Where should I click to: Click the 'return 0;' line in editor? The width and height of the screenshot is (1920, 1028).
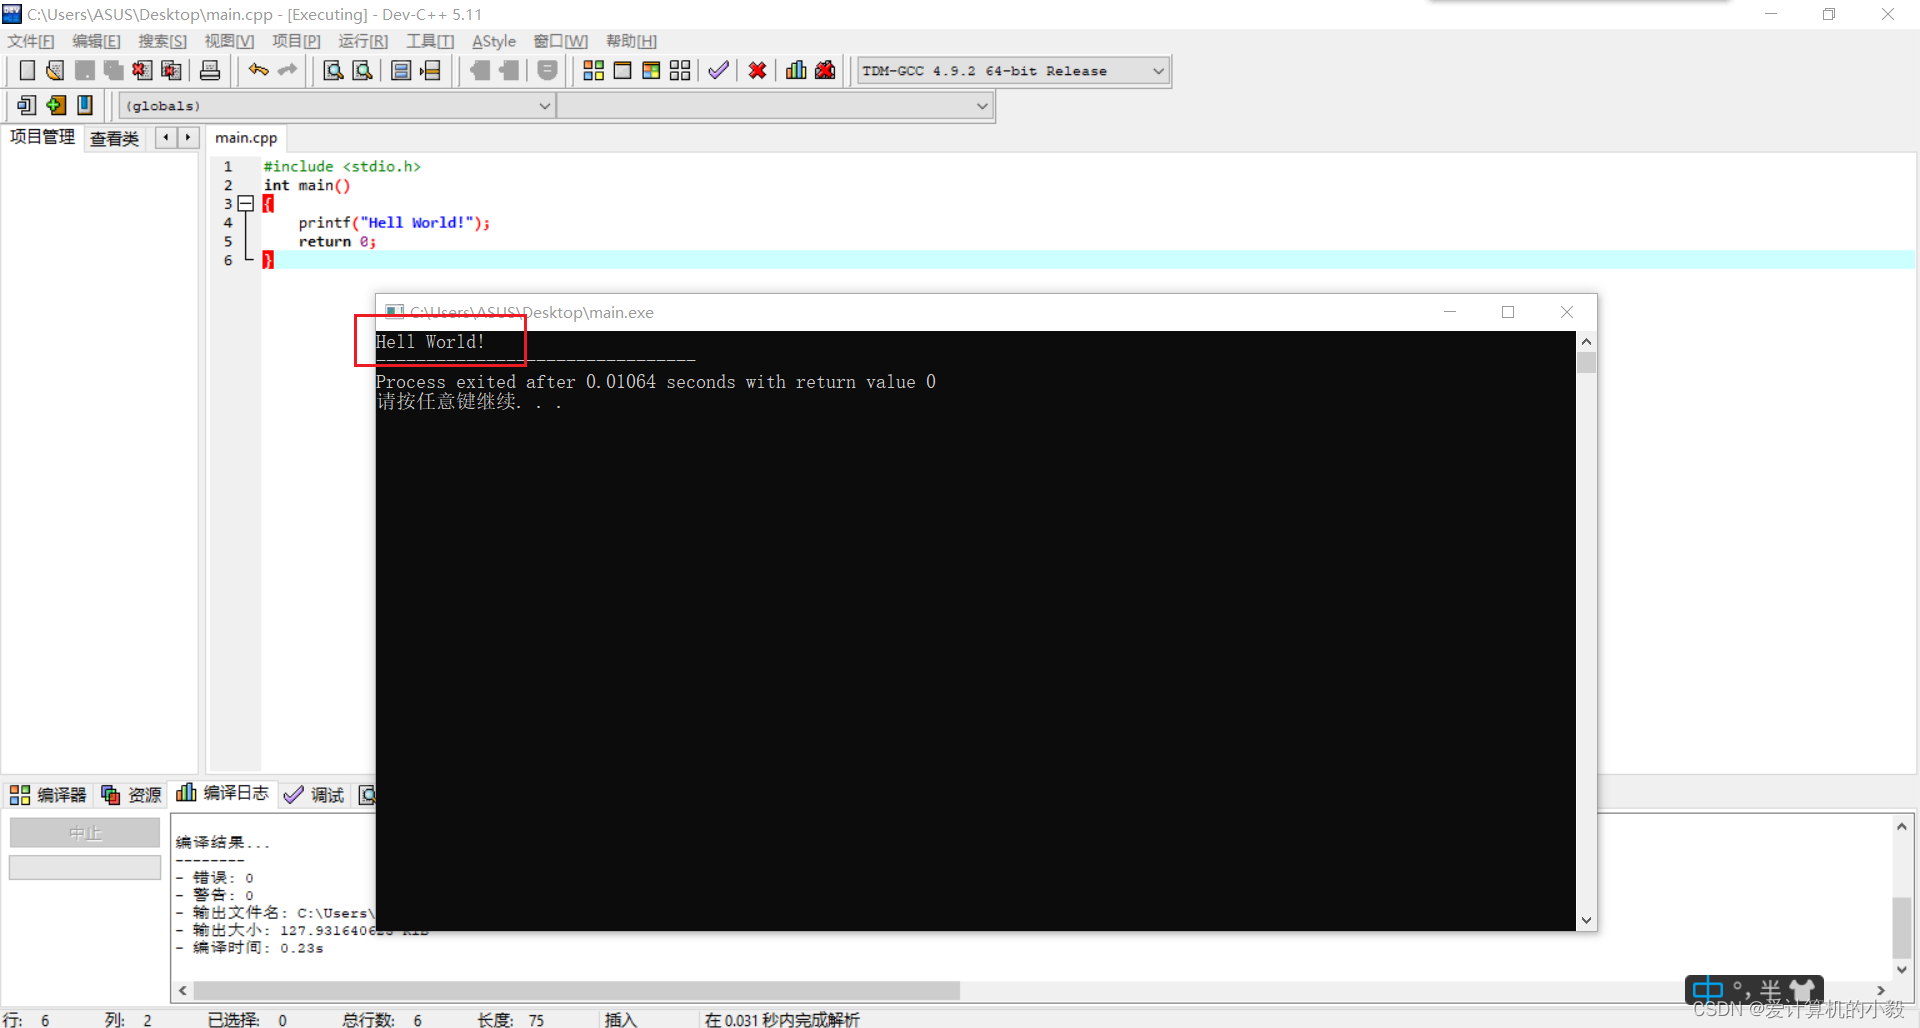tap(337, 242)
